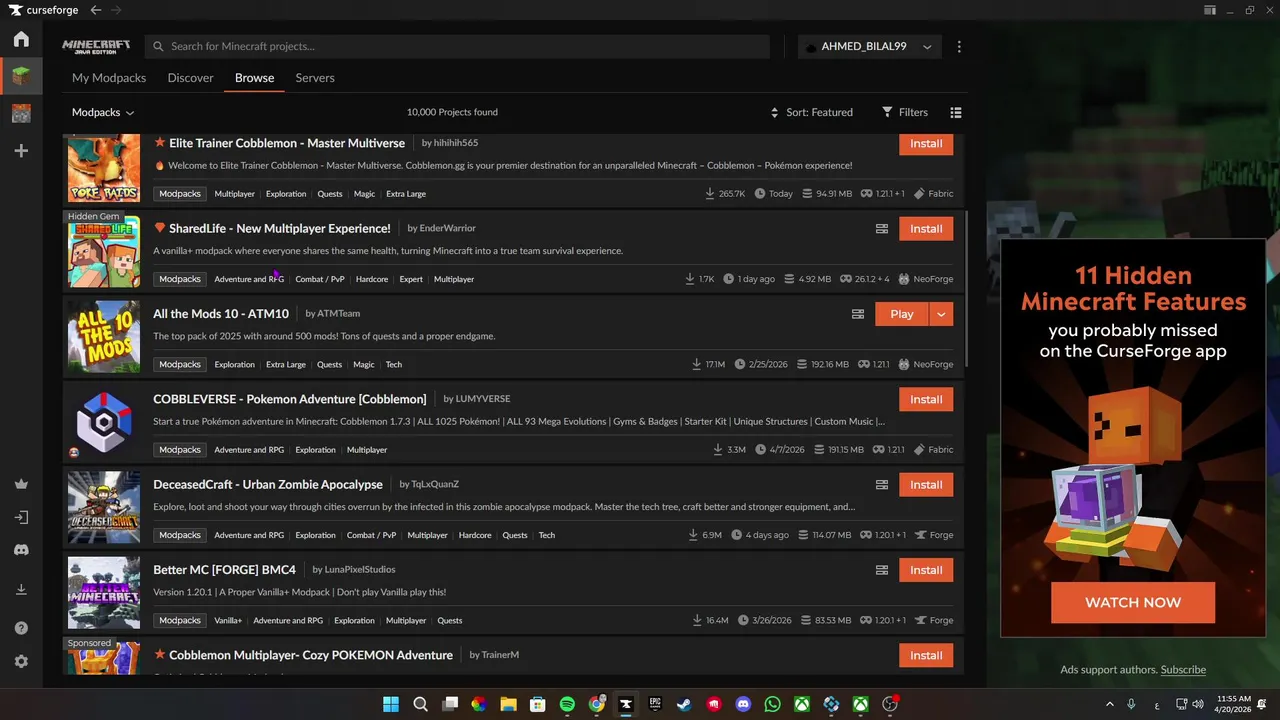The width and height of the screenshot is (1280, 720).
Task: Navigate back with the title bar arrow
Action: (x=95, y=10)
